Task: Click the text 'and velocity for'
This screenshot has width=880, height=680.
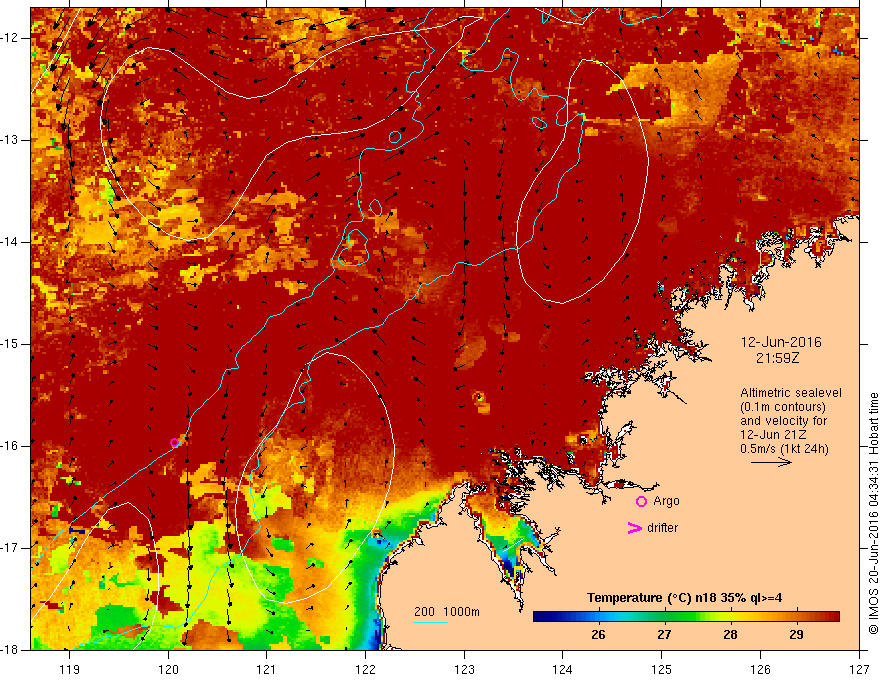Action: (x=783, y=421)
